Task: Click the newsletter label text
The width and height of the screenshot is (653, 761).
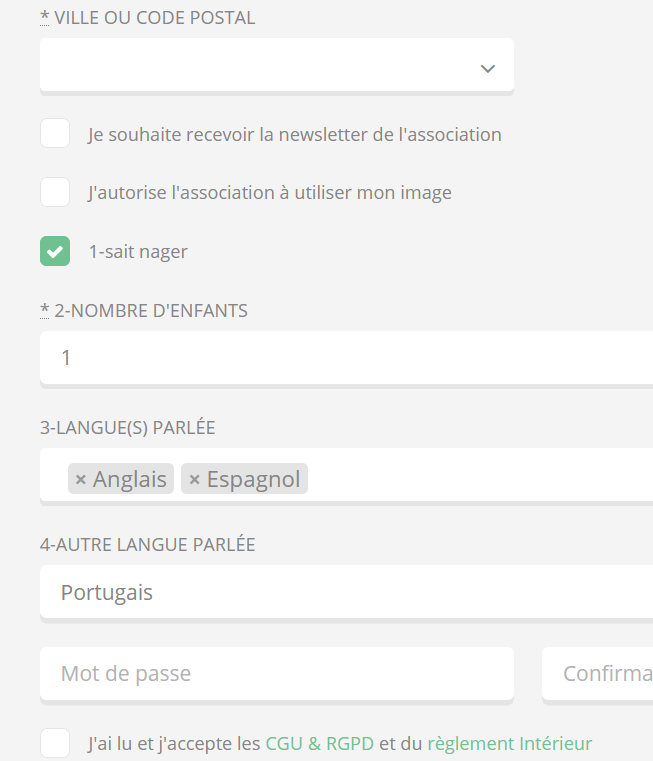Action: pos(294,134)
